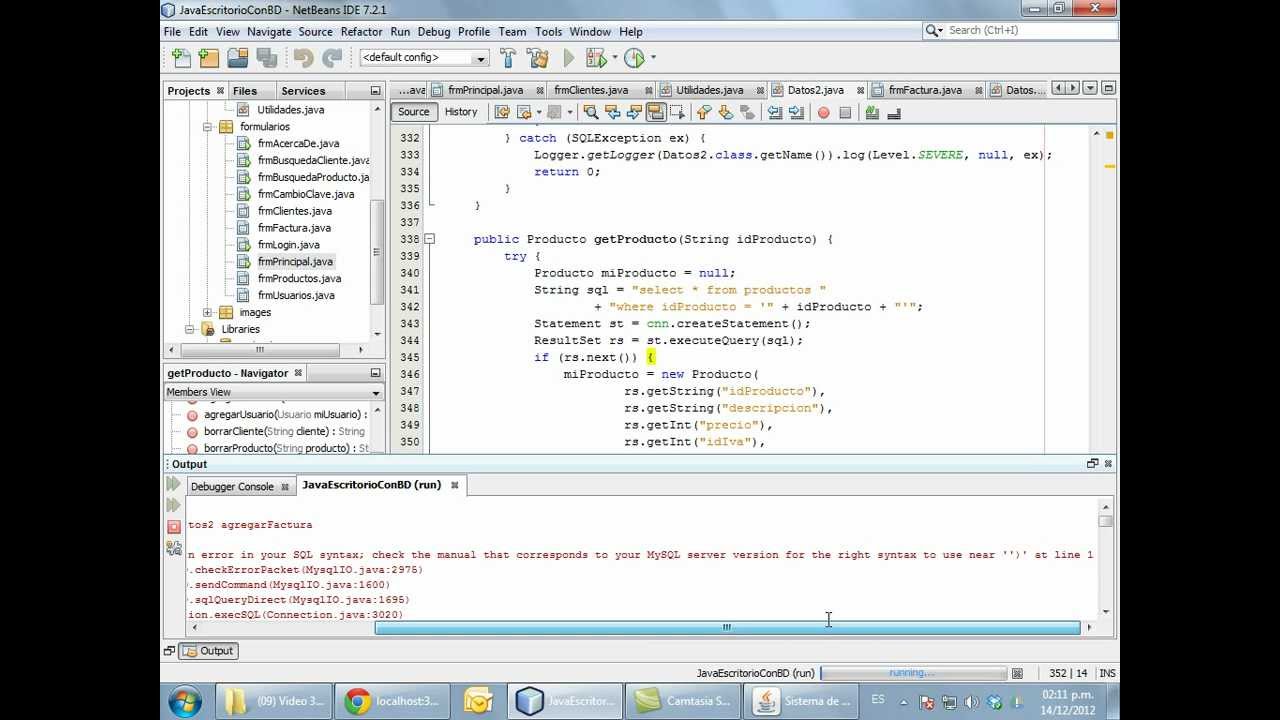Click the New Project toolbar icon

209,58
